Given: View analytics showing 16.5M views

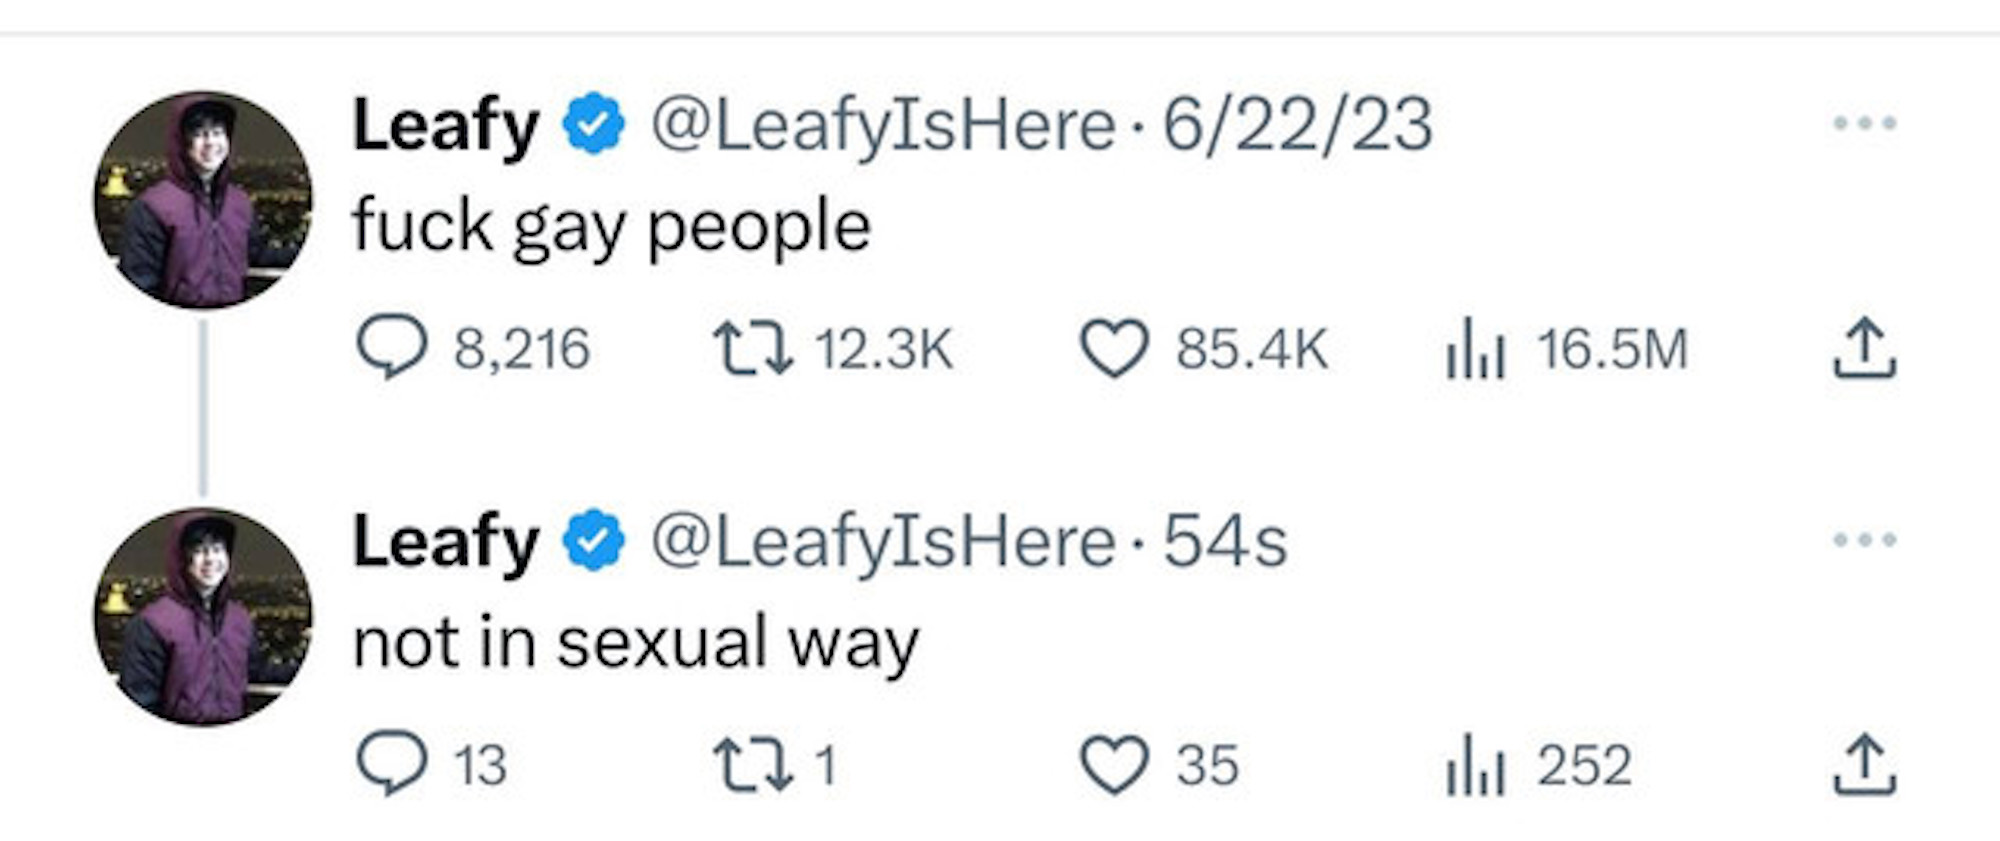Looking at the screenshot, I should pos(1475,348).
